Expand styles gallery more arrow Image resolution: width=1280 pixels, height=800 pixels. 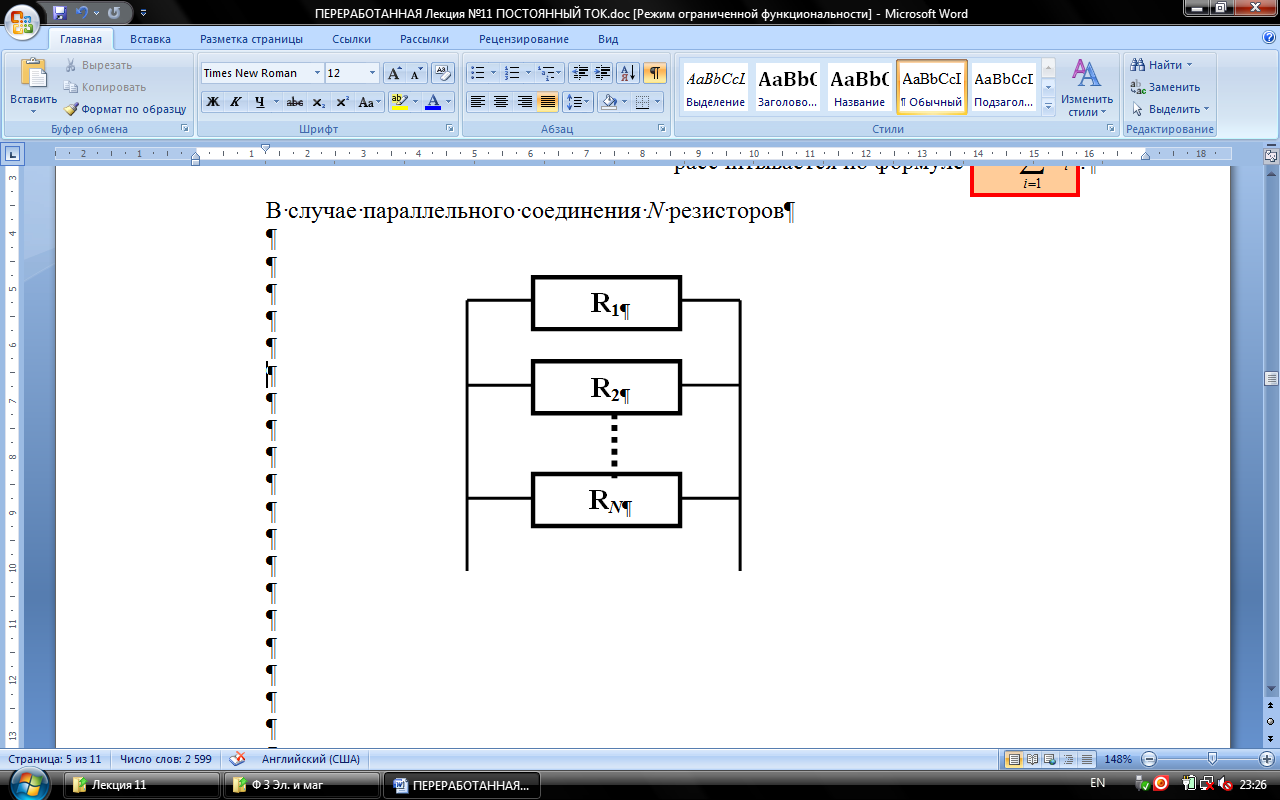1048,109
